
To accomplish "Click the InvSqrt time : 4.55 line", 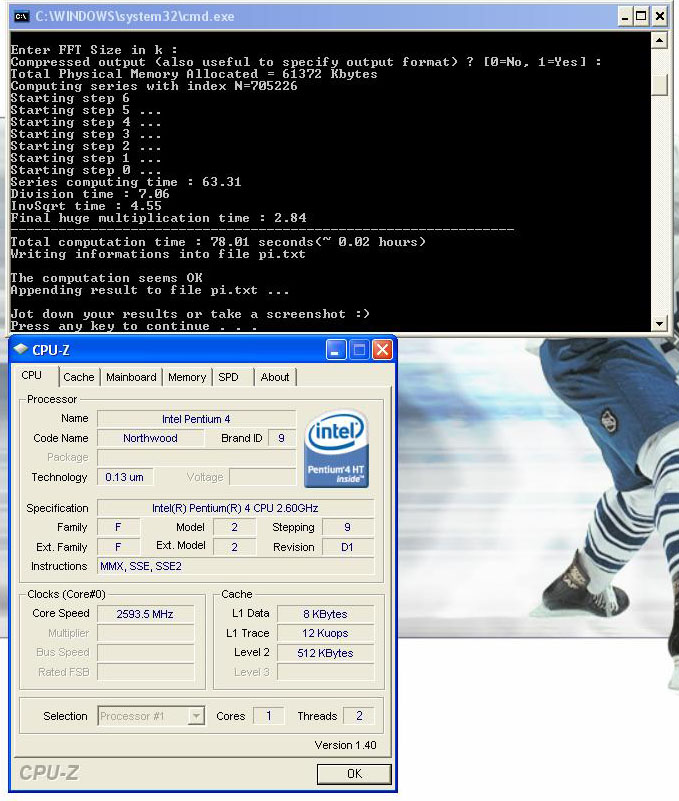I will pyautogui.click(x=86, y=206).
